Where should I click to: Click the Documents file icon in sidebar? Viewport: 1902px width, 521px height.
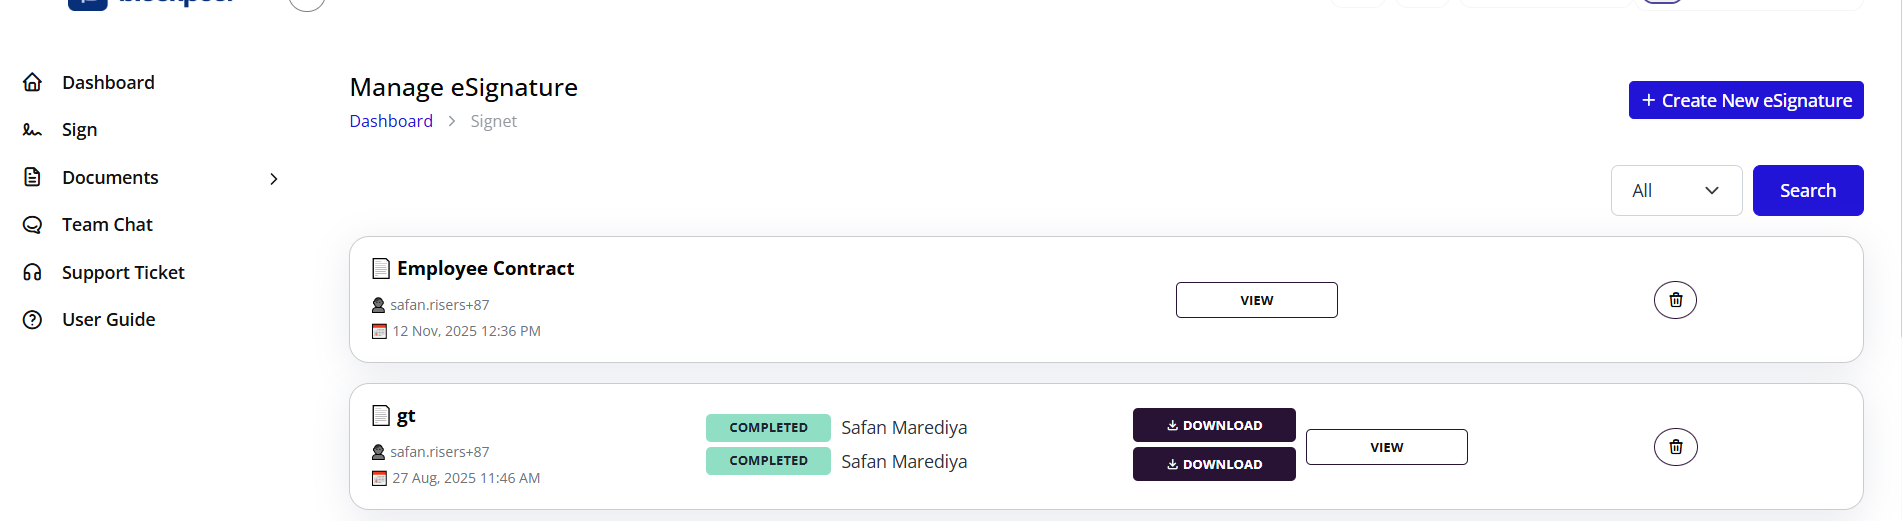pos(32,177)
